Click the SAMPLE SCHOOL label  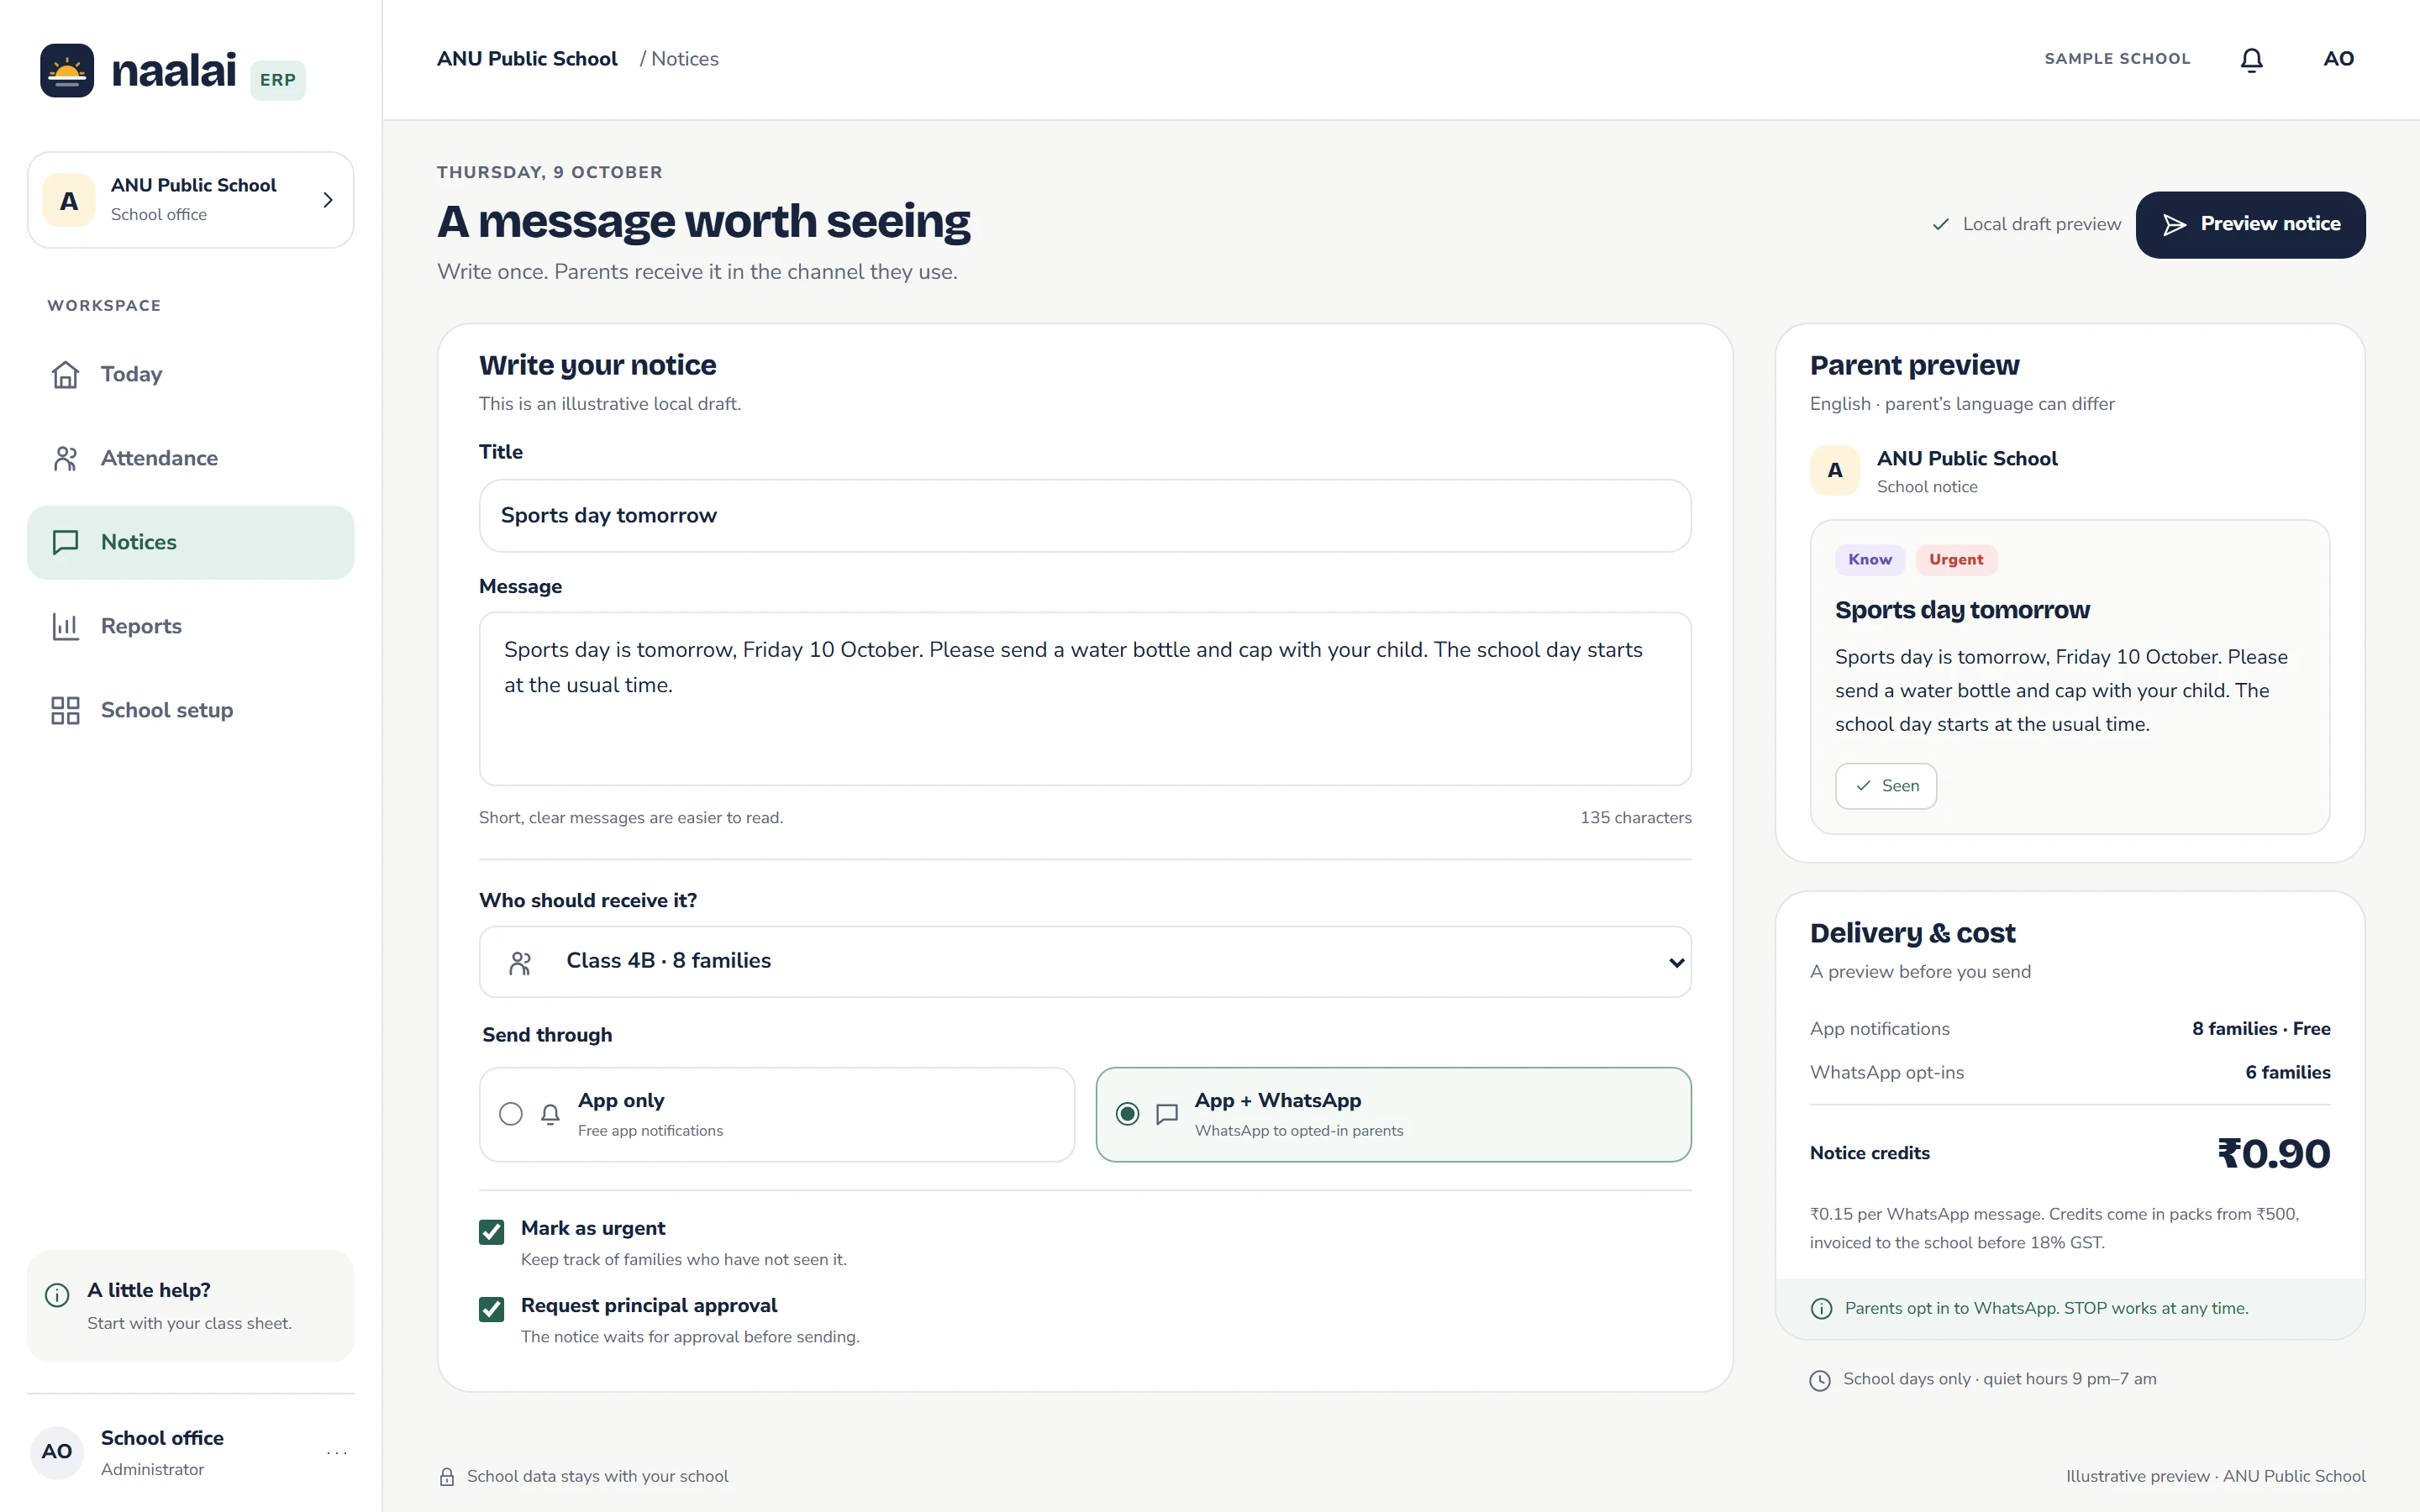2117,59
